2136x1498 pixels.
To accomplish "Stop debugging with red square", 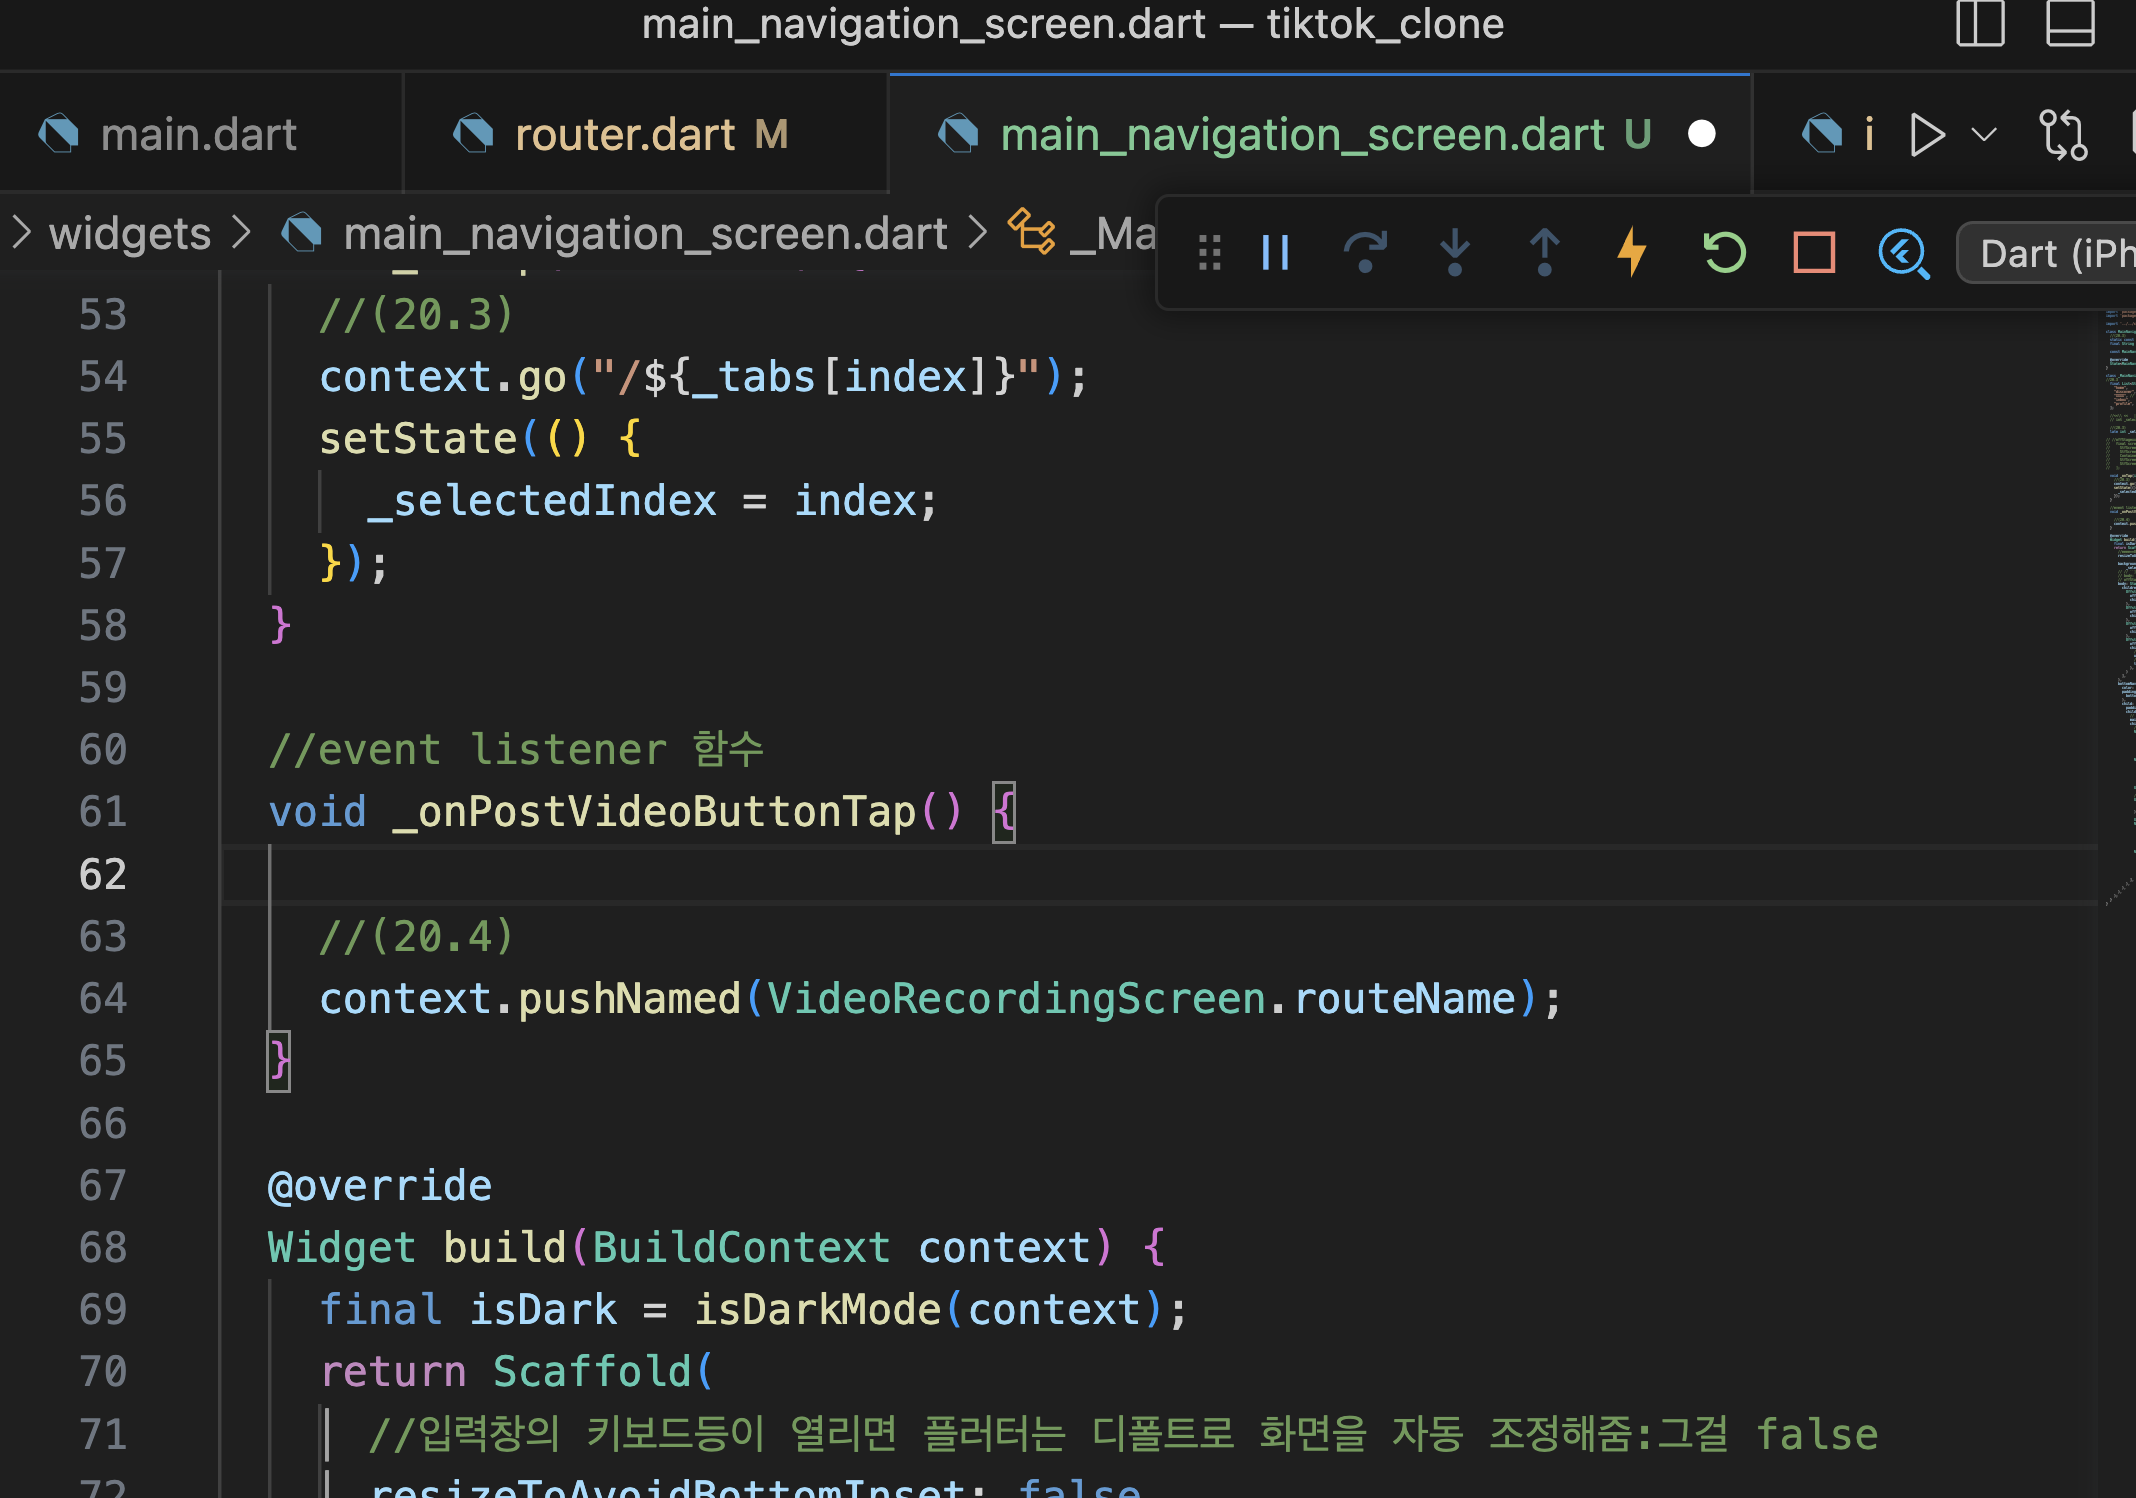I will point(1814,253).
